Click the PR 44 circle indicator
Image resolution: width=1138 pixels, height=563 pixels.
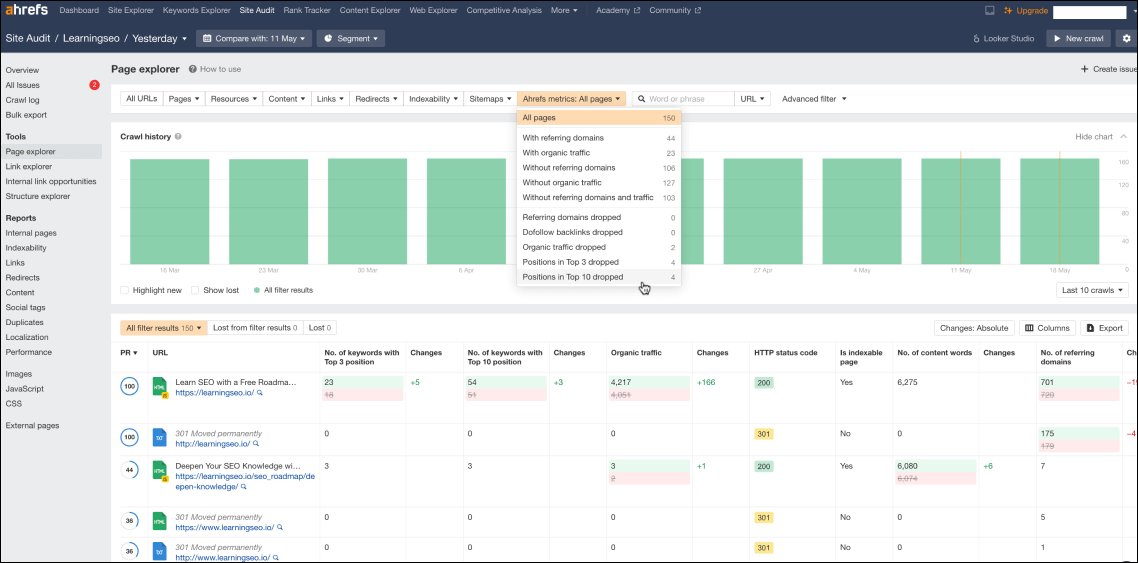(x=130, y=470)
